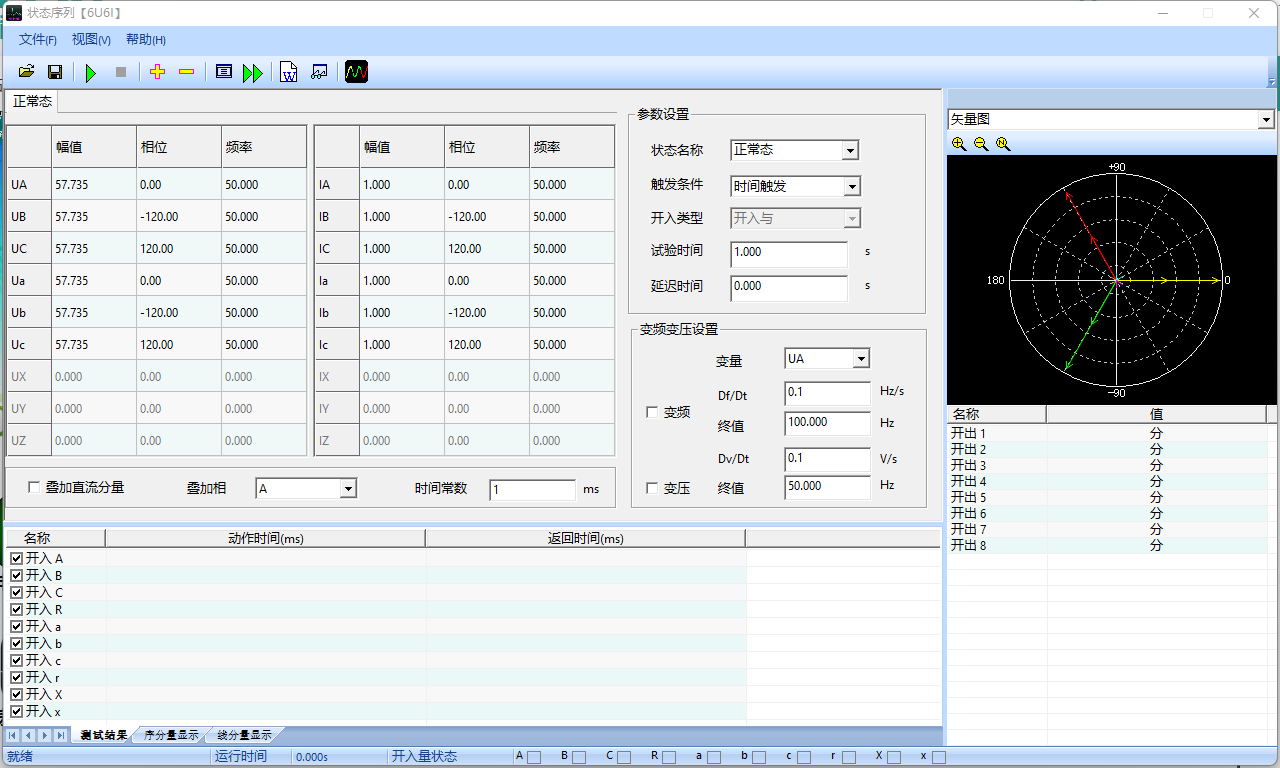The image size is (1280, 768).
Task: Click the 试验时间 input field
Action: (788, 253)
